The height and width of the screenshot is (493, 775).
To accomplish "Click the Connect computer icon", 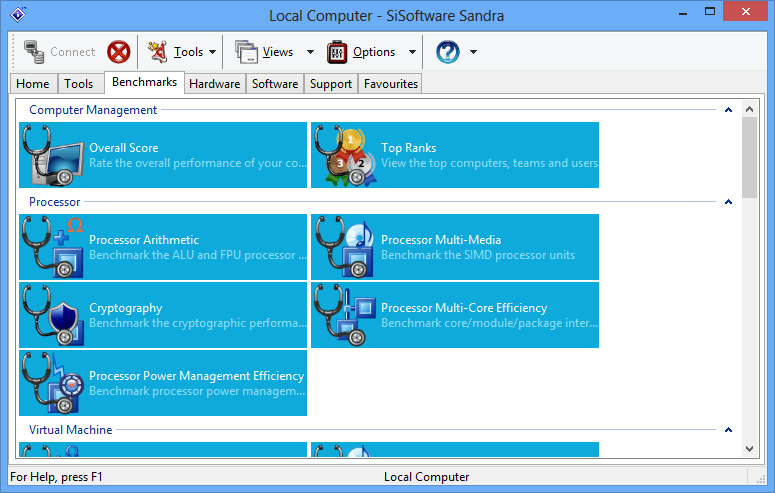I will [34, 52].
